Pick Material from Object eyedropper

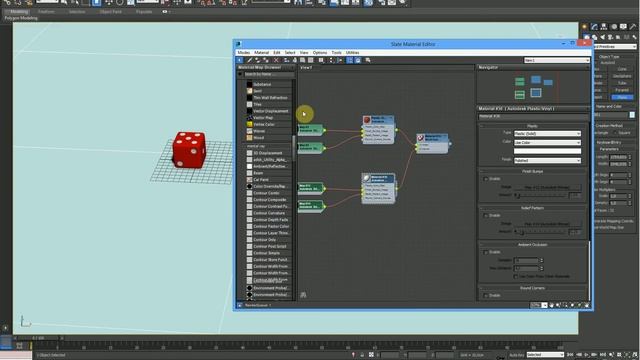249,60
